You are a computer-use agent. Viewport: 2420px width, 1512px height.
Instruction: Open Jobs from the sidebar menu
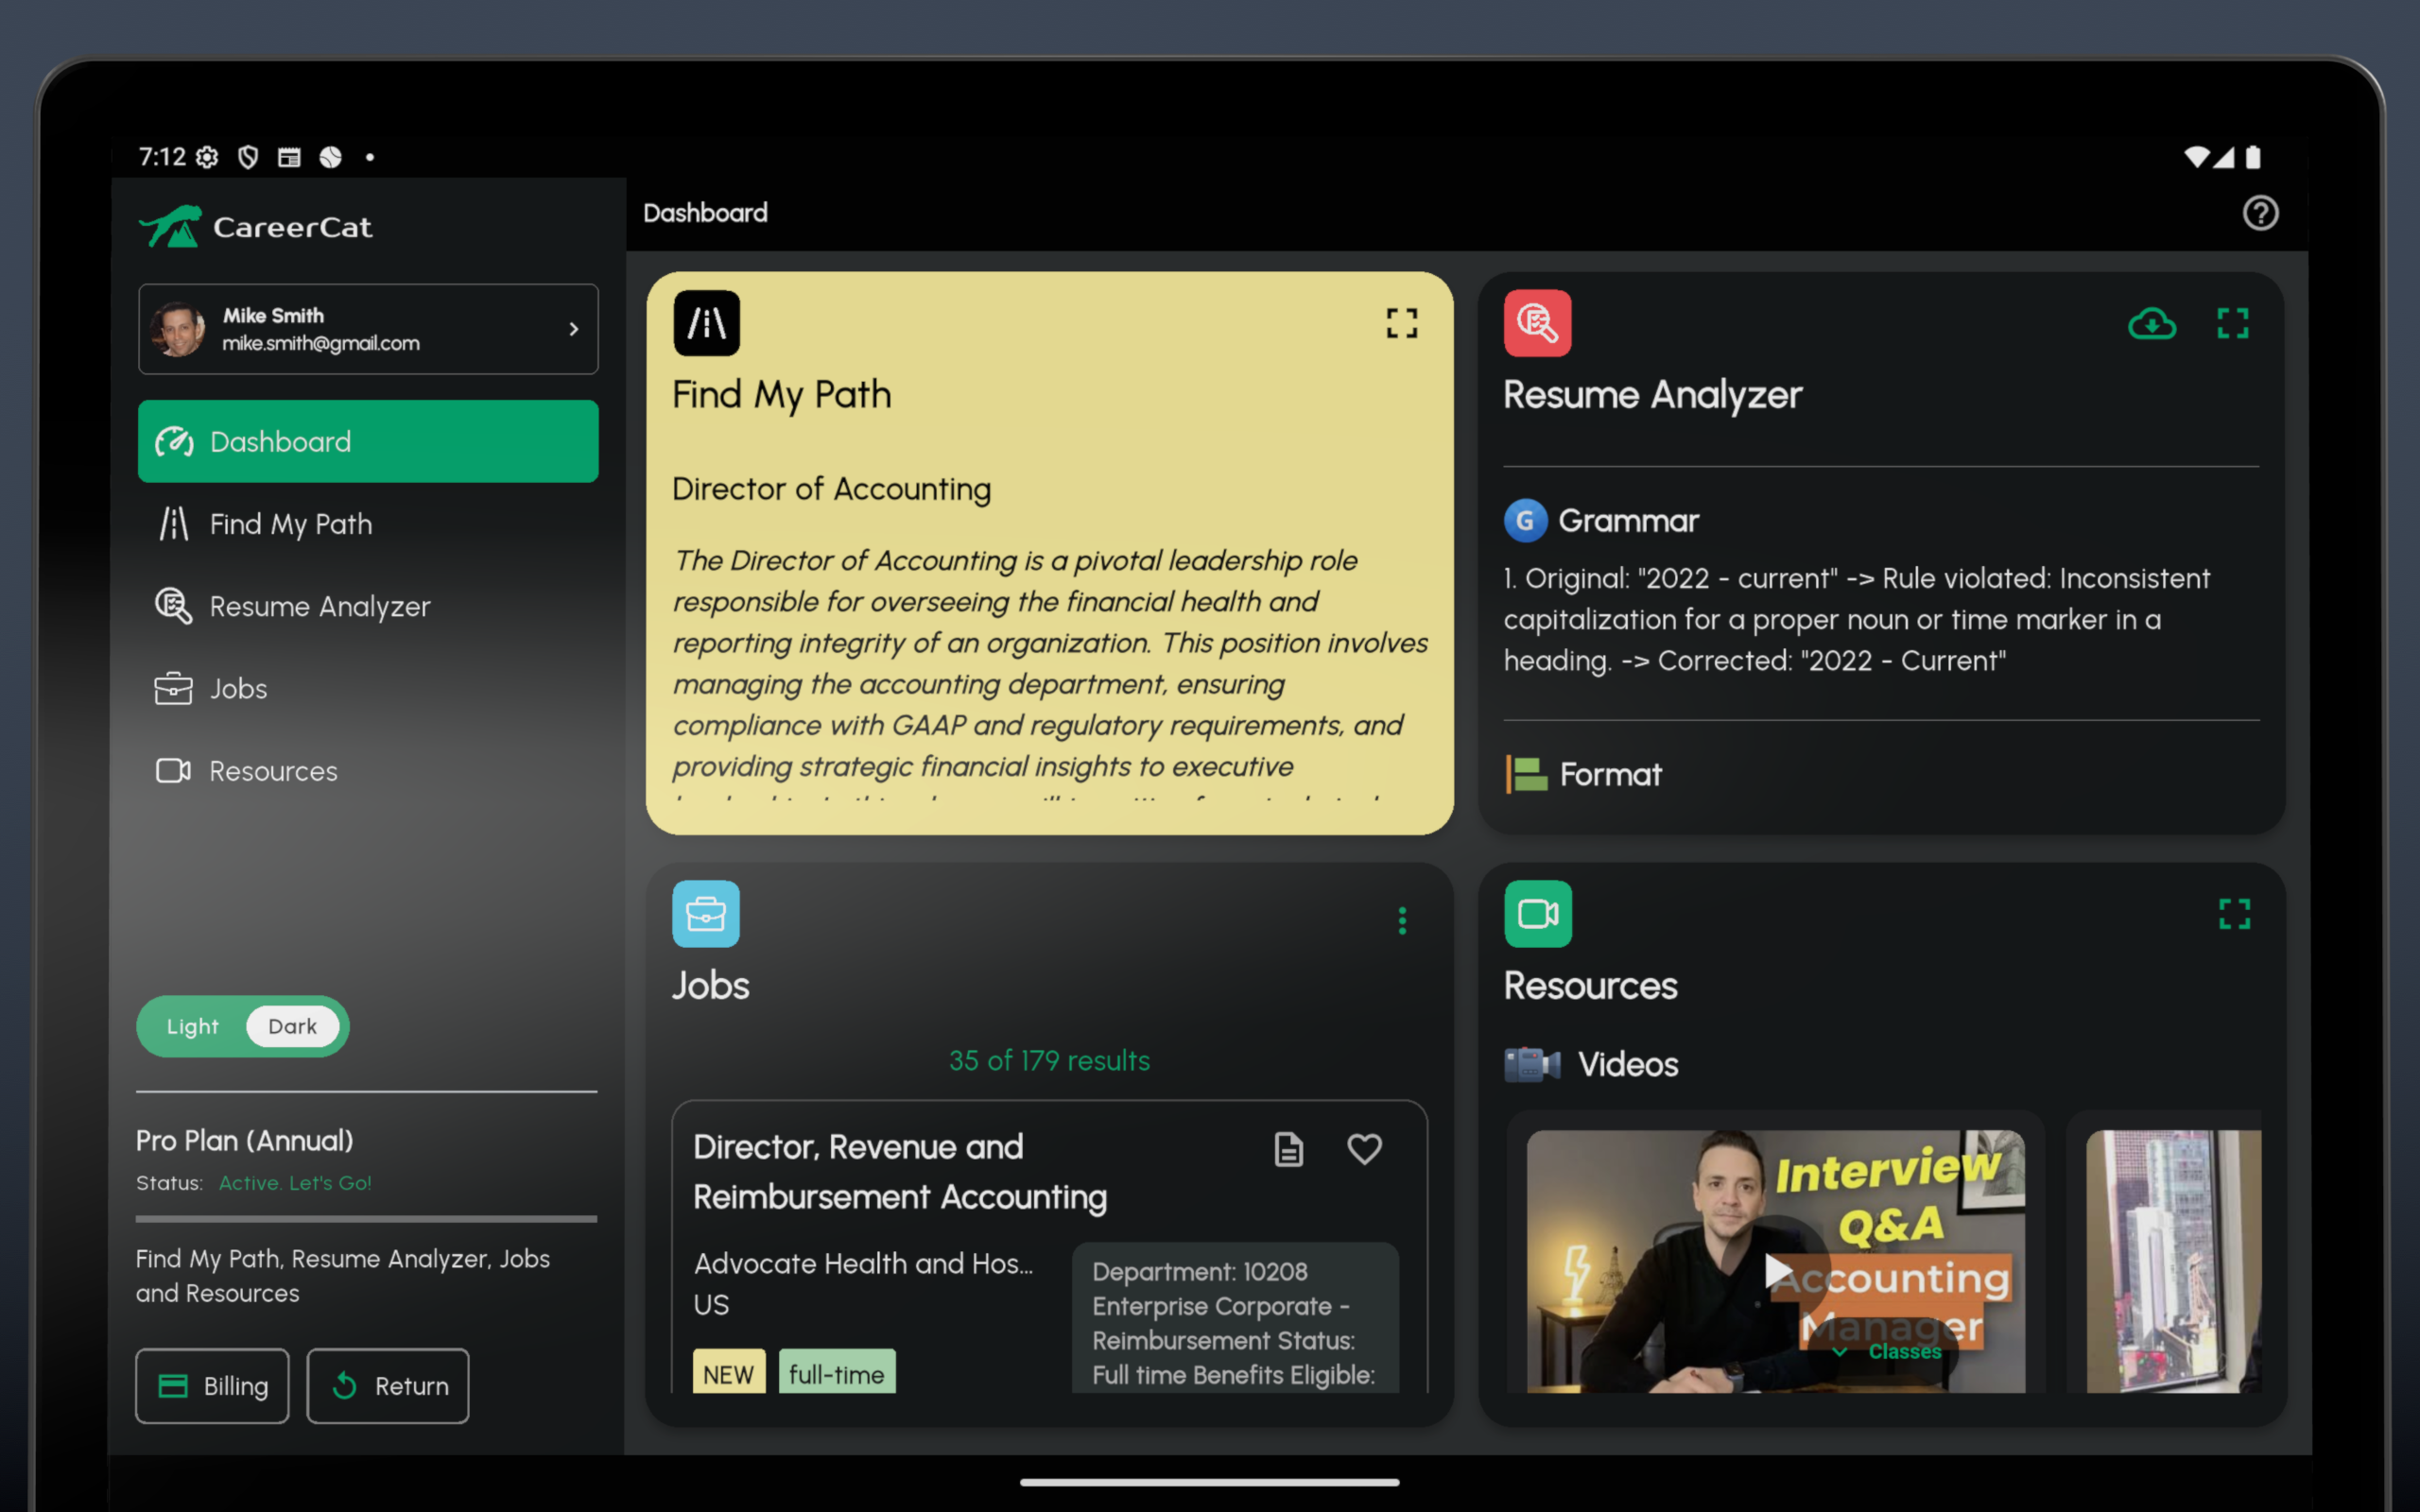pos(238,689)
